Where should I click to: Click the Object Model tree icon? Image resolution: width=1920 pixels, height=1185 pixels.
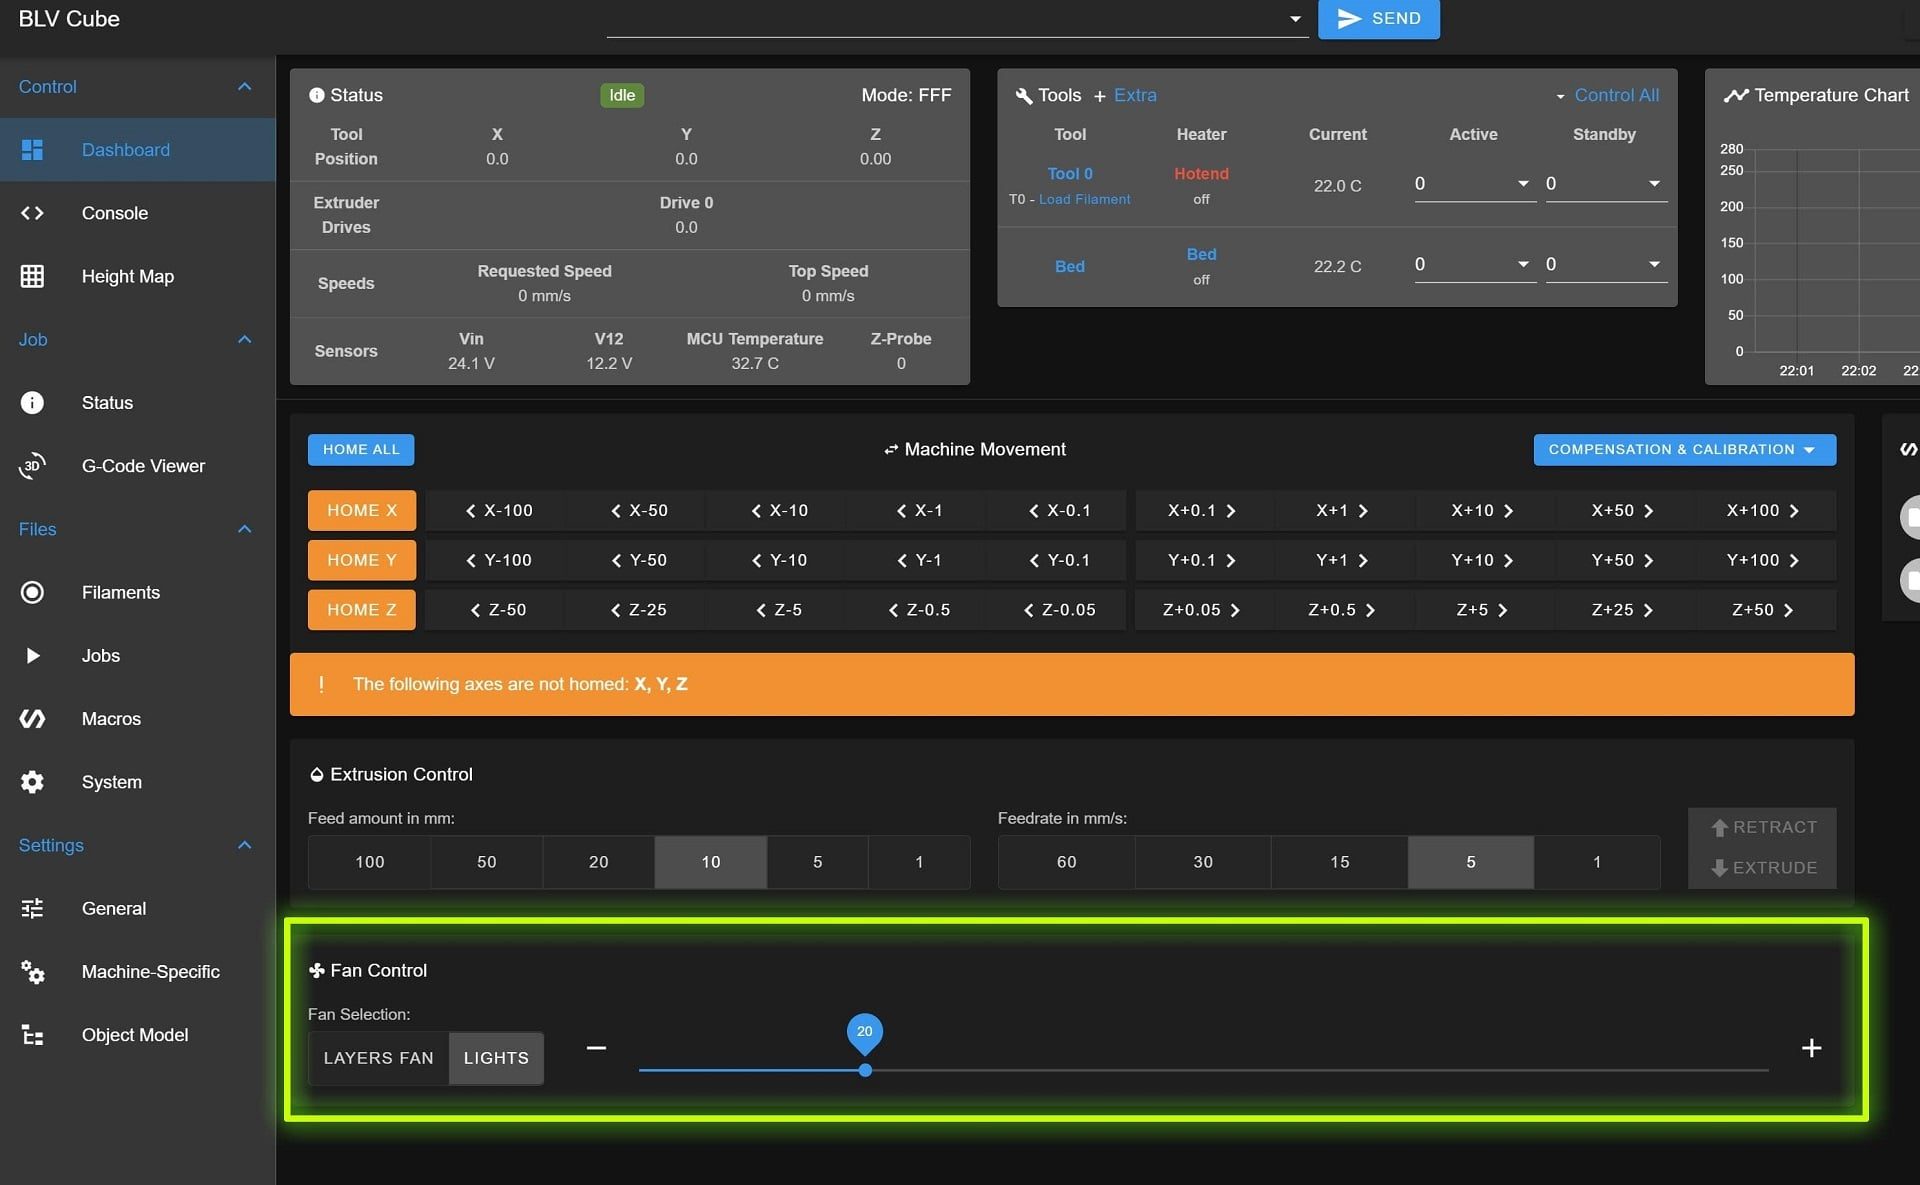click(32, 1035)
